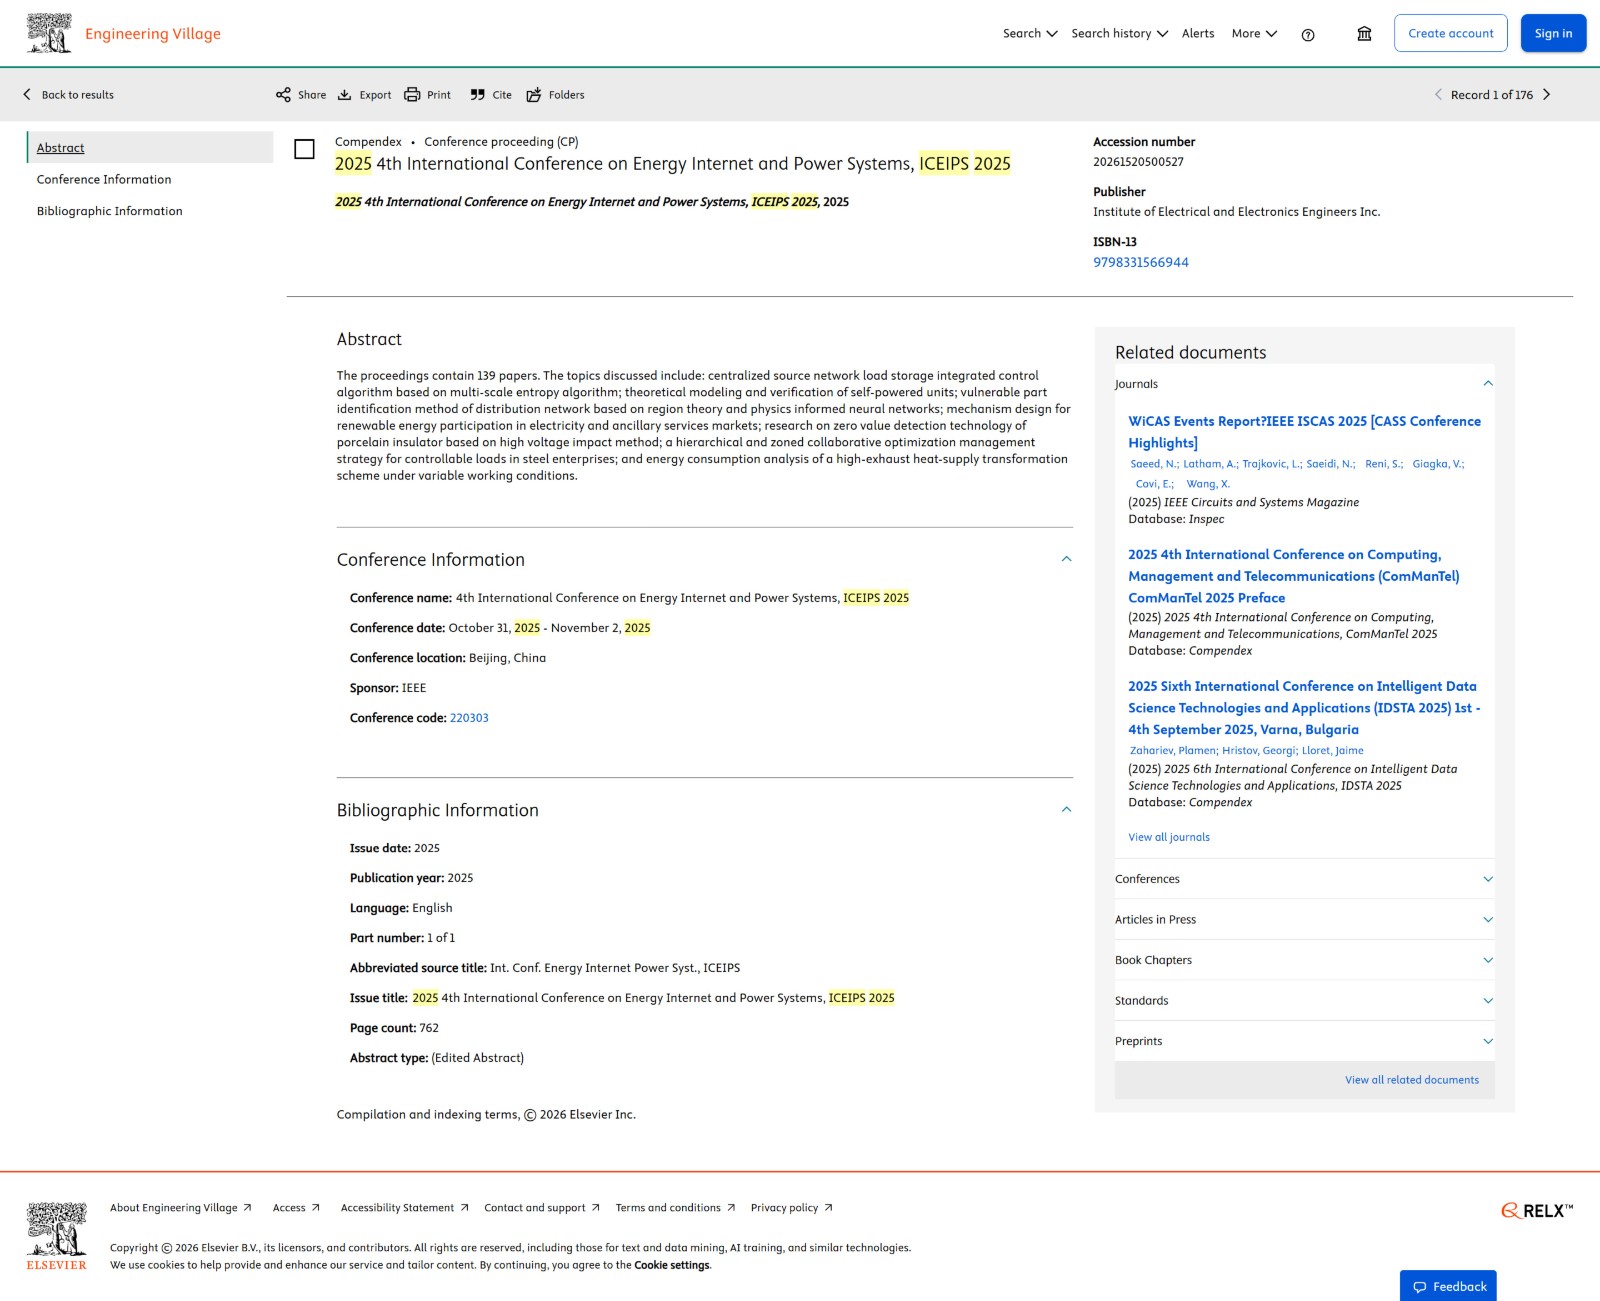Click the Feedback button
1600x1301 pixels.
coord(1448,1286)
